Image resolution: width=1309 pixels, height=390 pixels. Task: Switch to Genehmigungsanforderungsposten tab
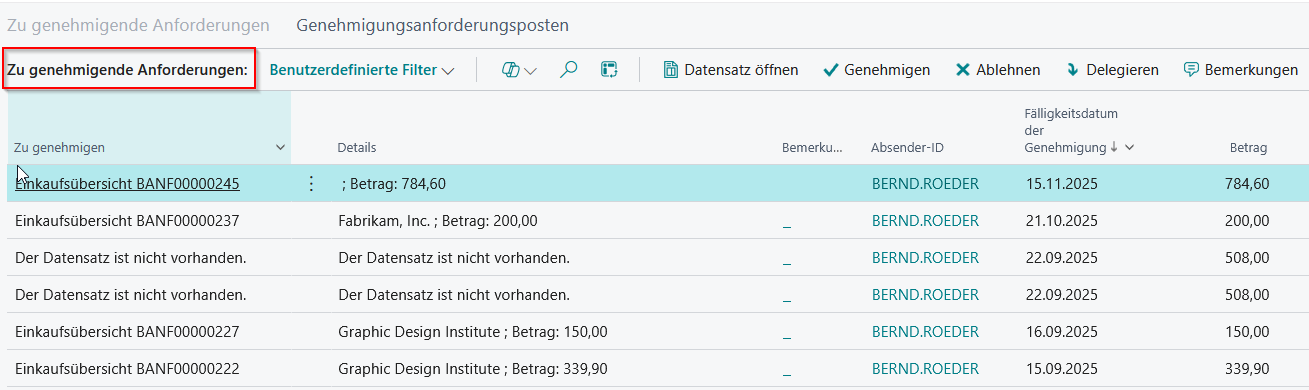(433, 24)
